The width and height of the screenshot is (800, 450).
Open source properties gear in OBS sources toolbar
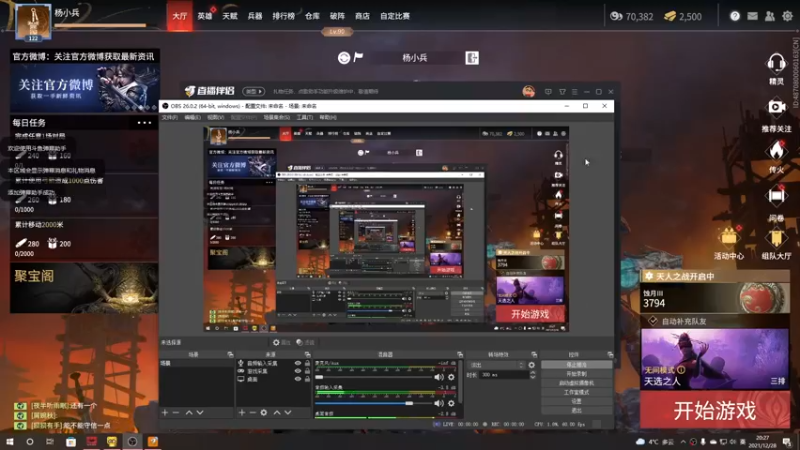(x=264, y=412)
